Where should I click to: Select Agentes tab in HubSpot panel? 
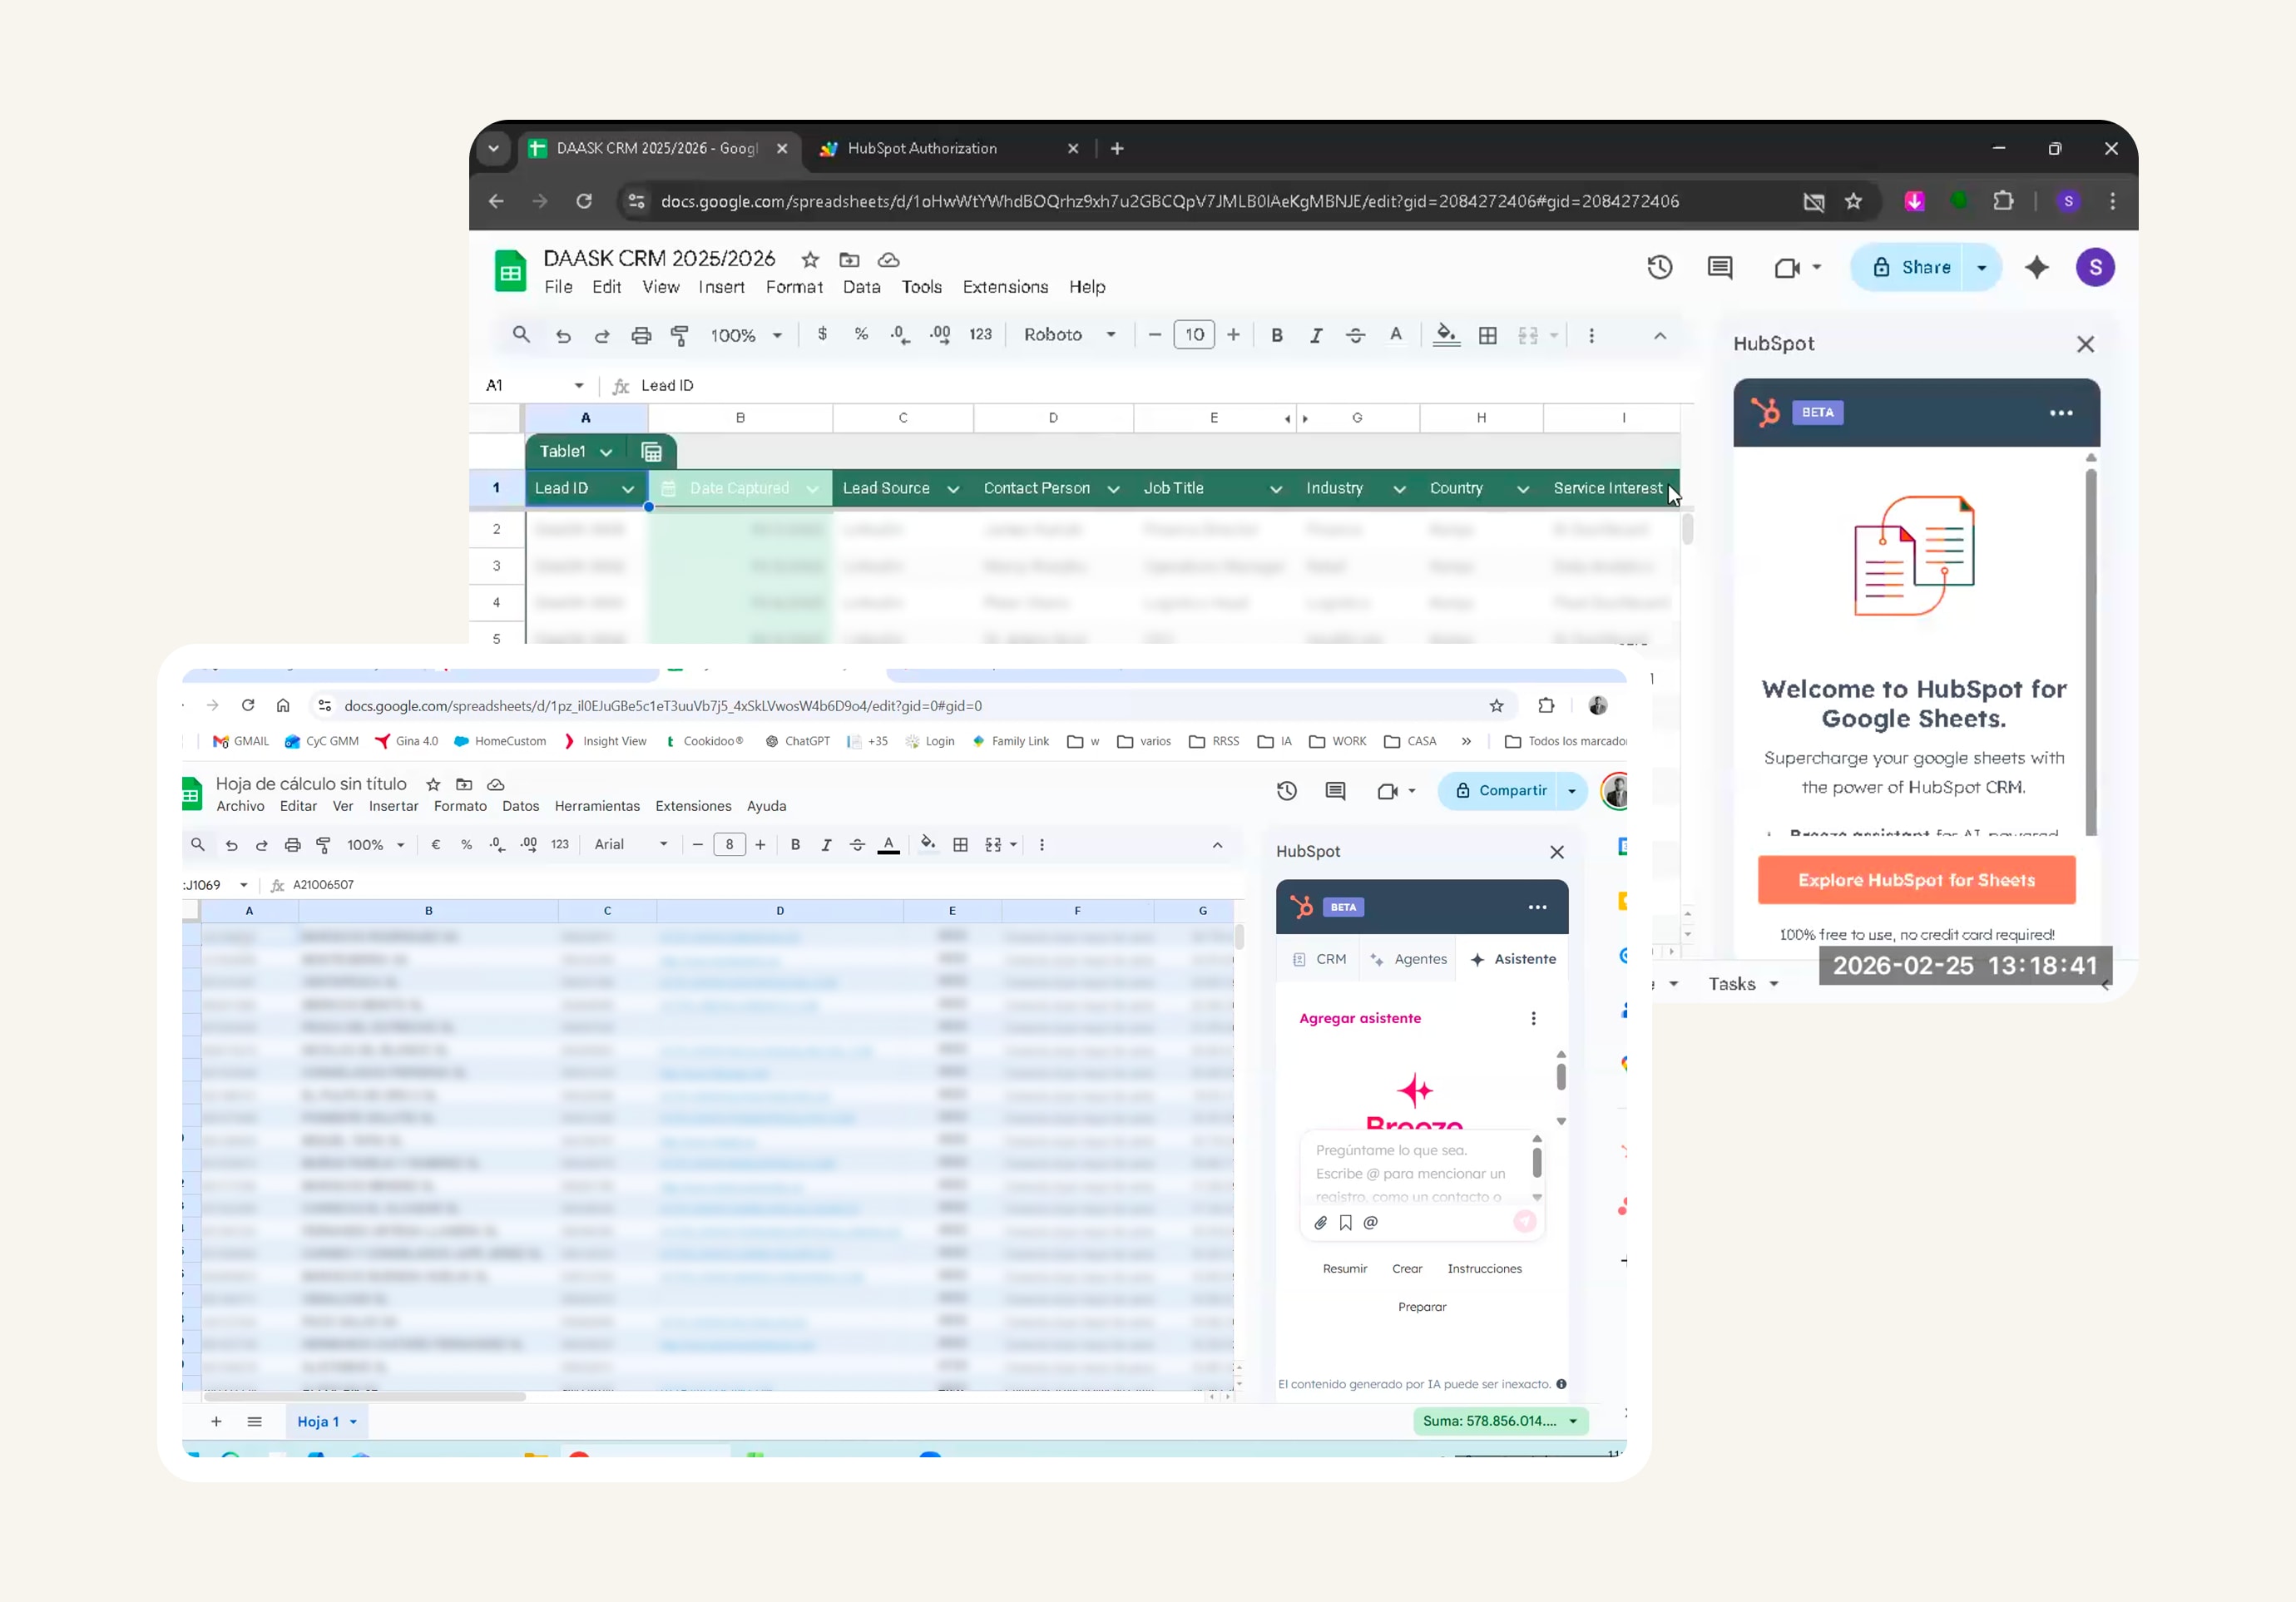[1410, 959]
